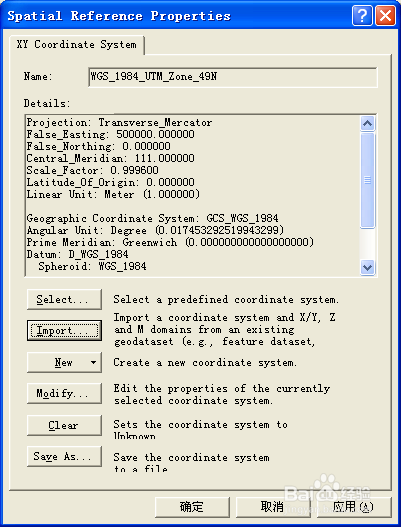Close the Spatial Reference Properties dialog
Image resolution: width=401 pixels, height=527 pixels.
tap(385, 15)
